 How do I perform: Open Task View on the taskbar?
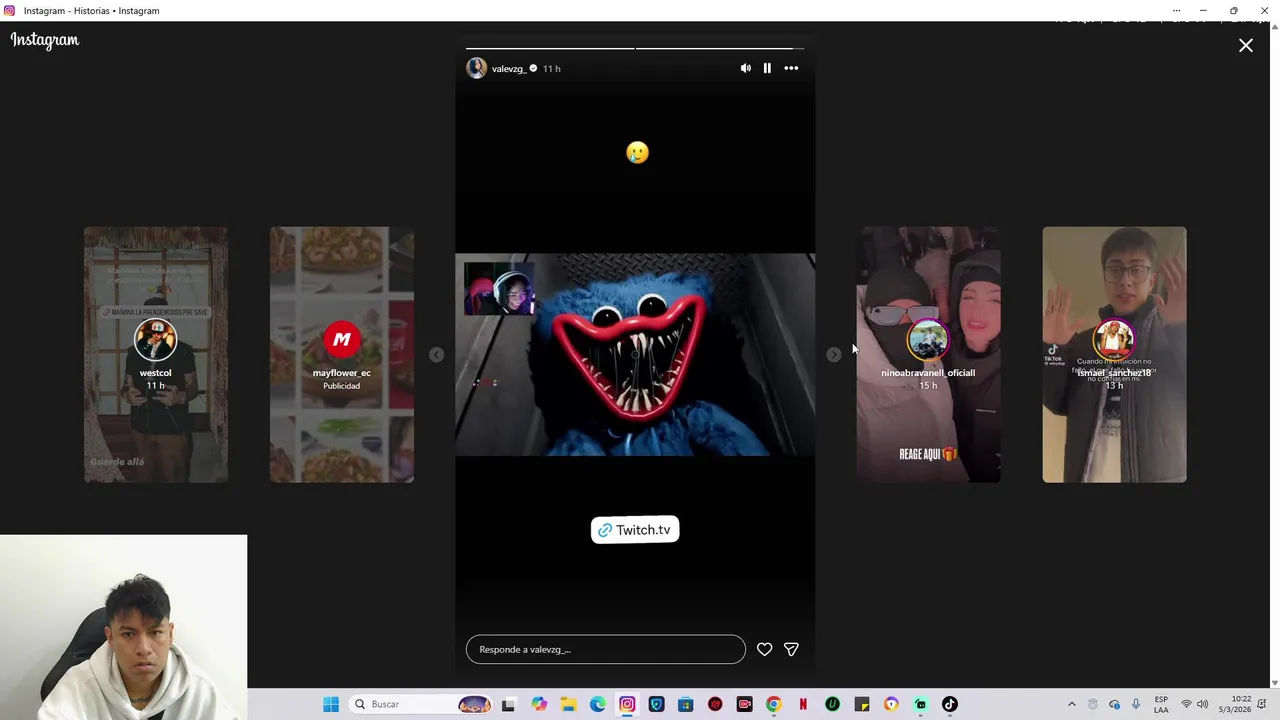coord(508,704)
